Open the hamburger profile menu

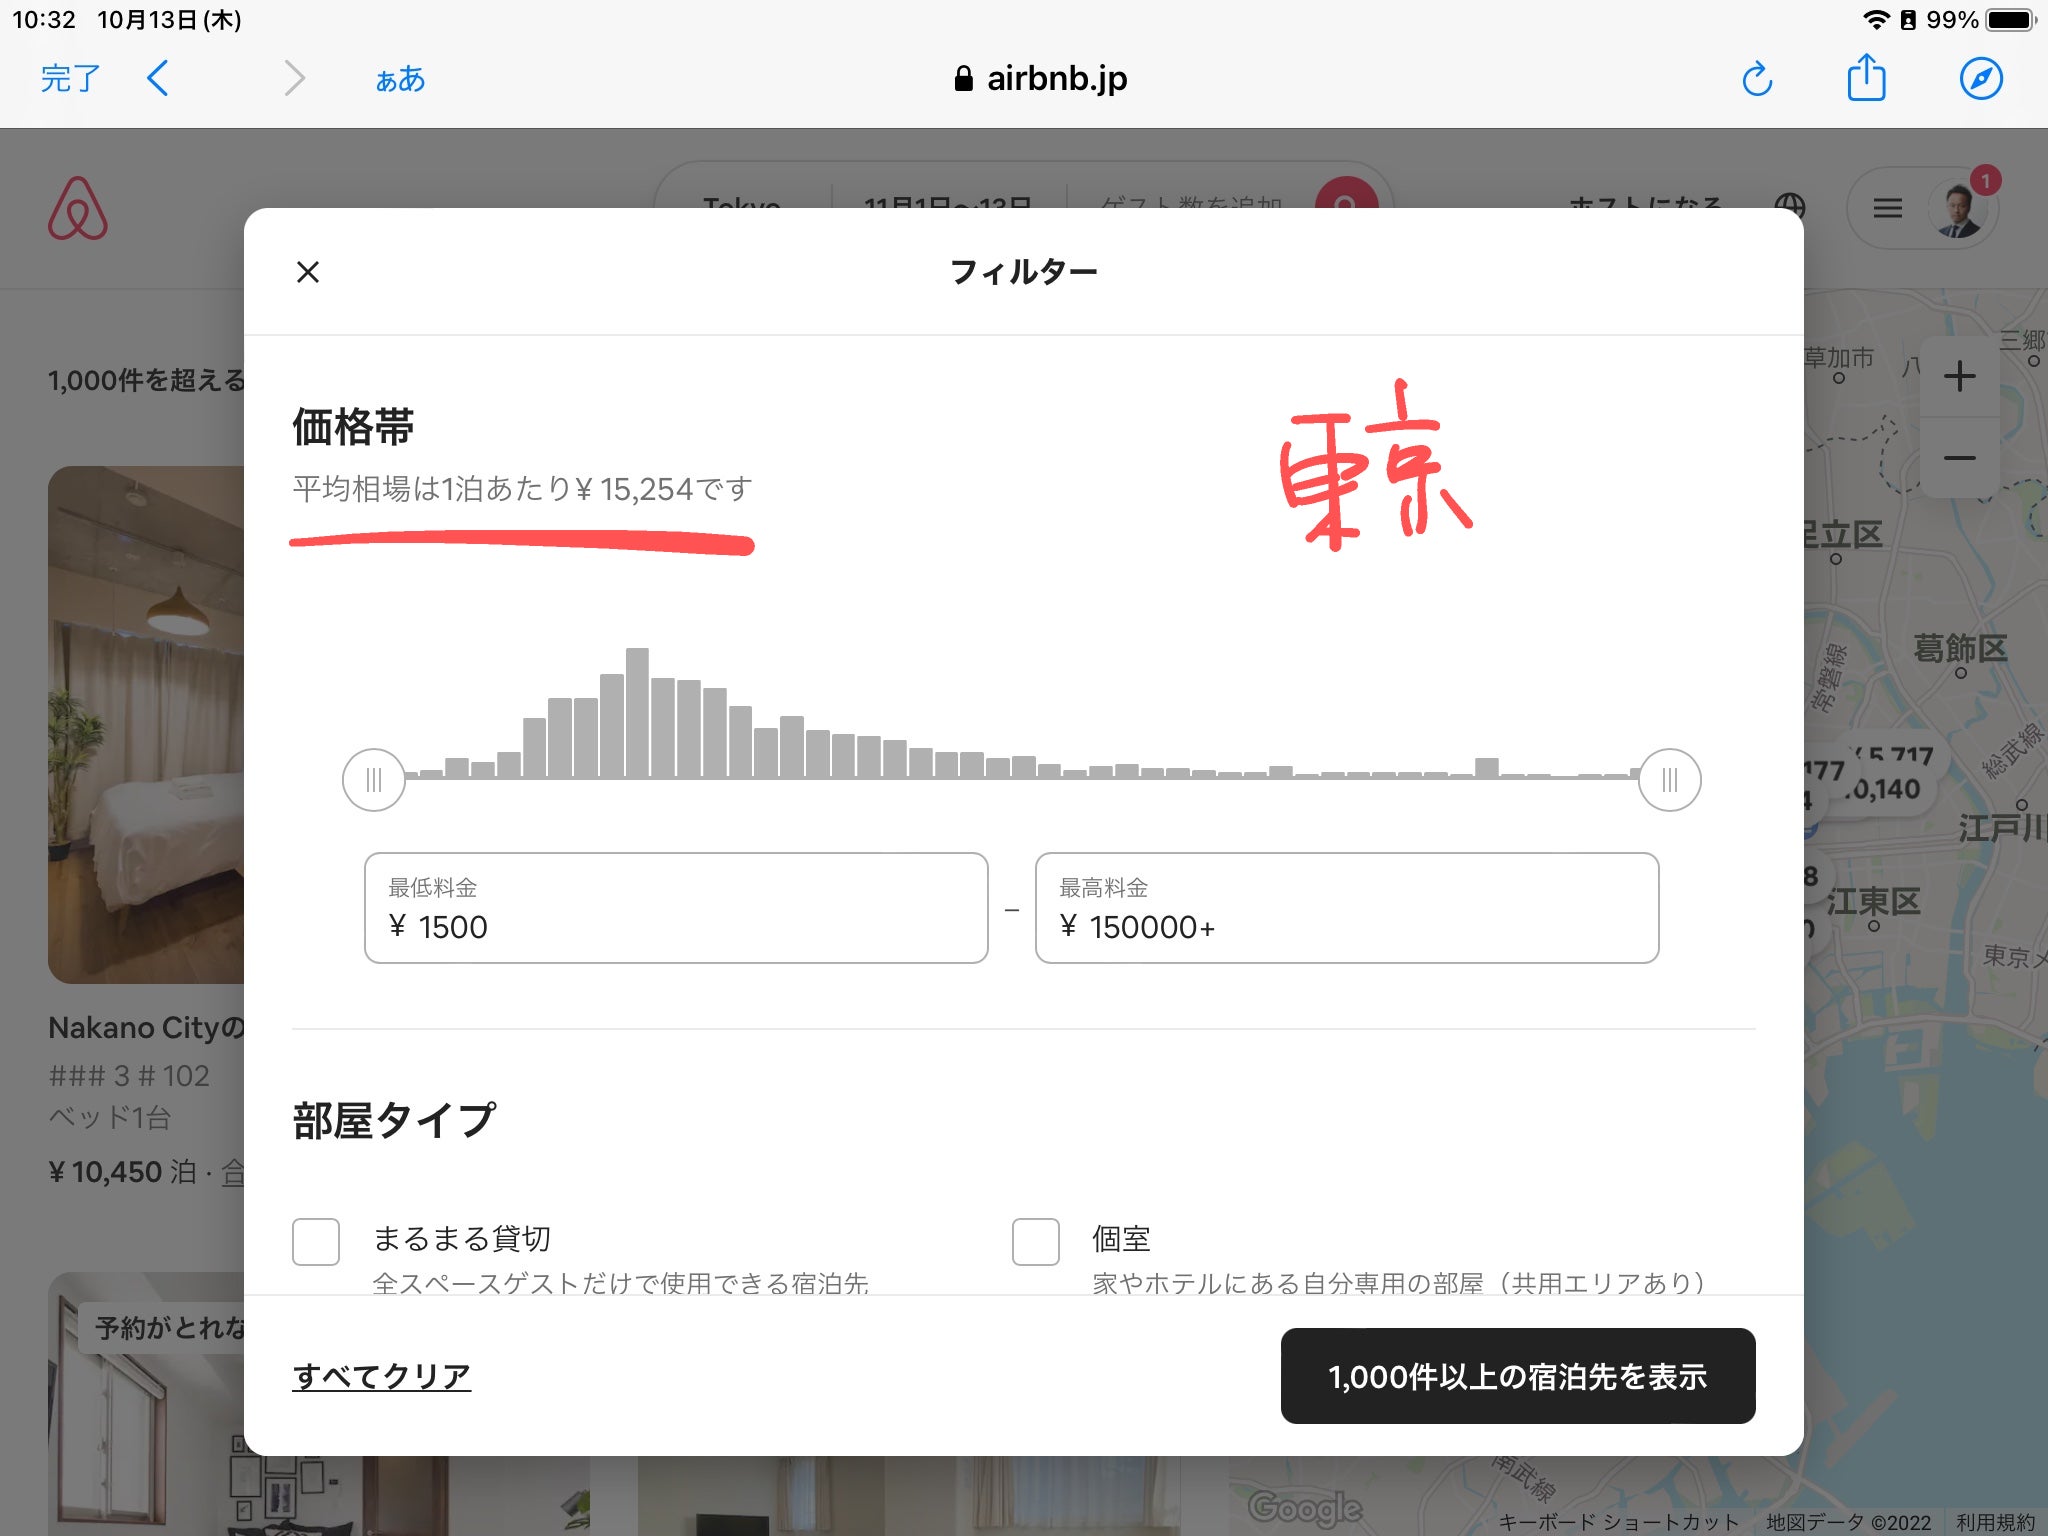coord(1887,208)
